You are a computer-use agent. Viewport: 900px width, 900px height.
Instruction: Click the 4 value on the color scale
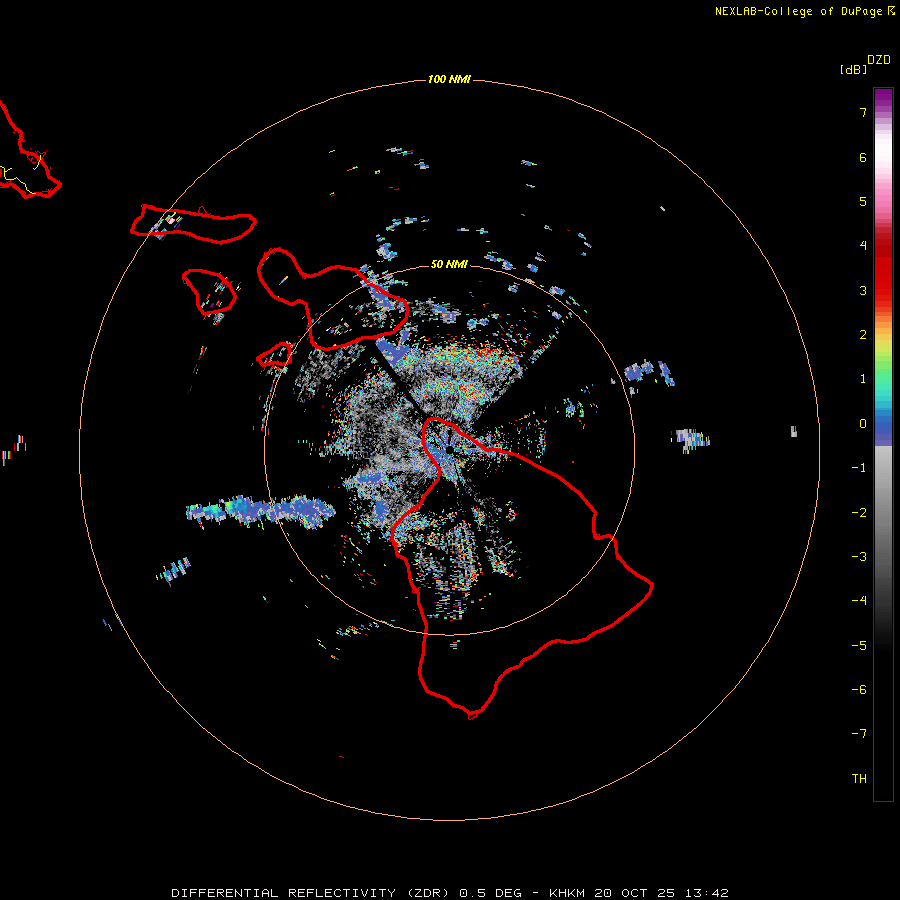[x=863, y=246]
